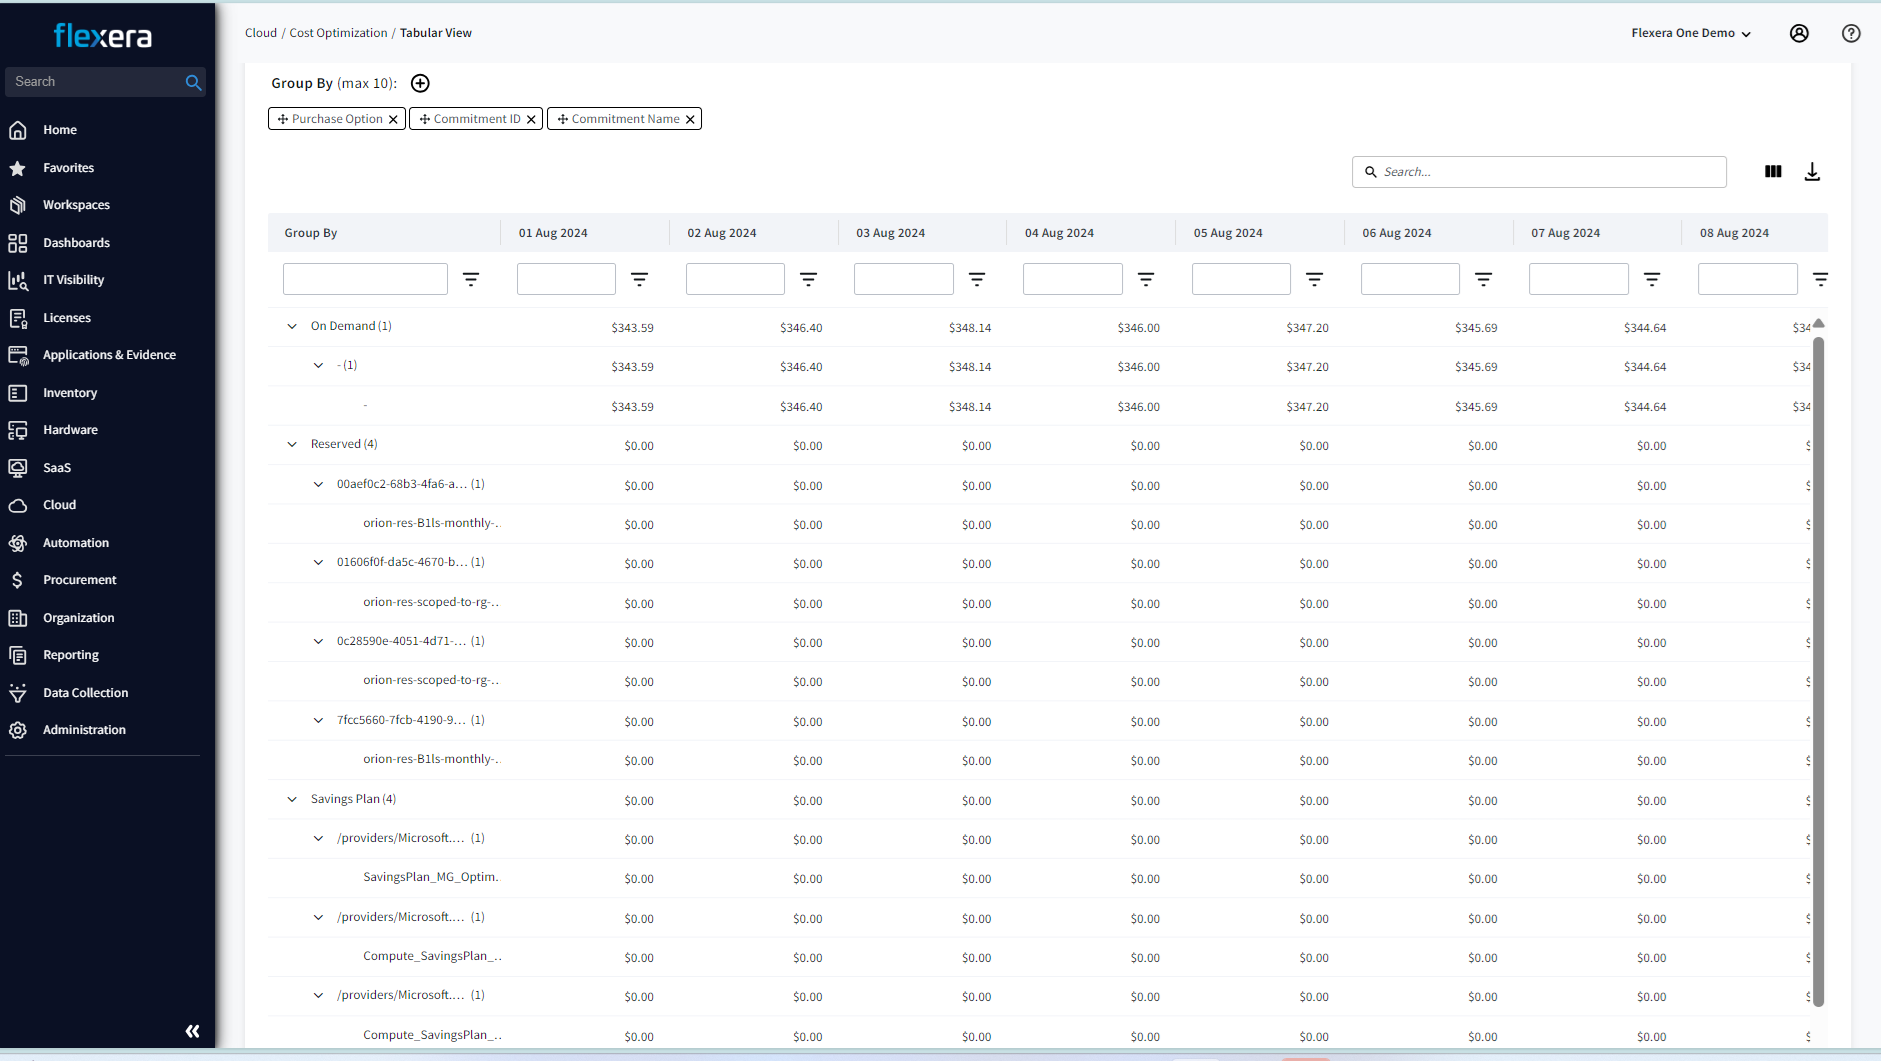
Task: Collapse the Reserved group row
Action: coord(292,444)
